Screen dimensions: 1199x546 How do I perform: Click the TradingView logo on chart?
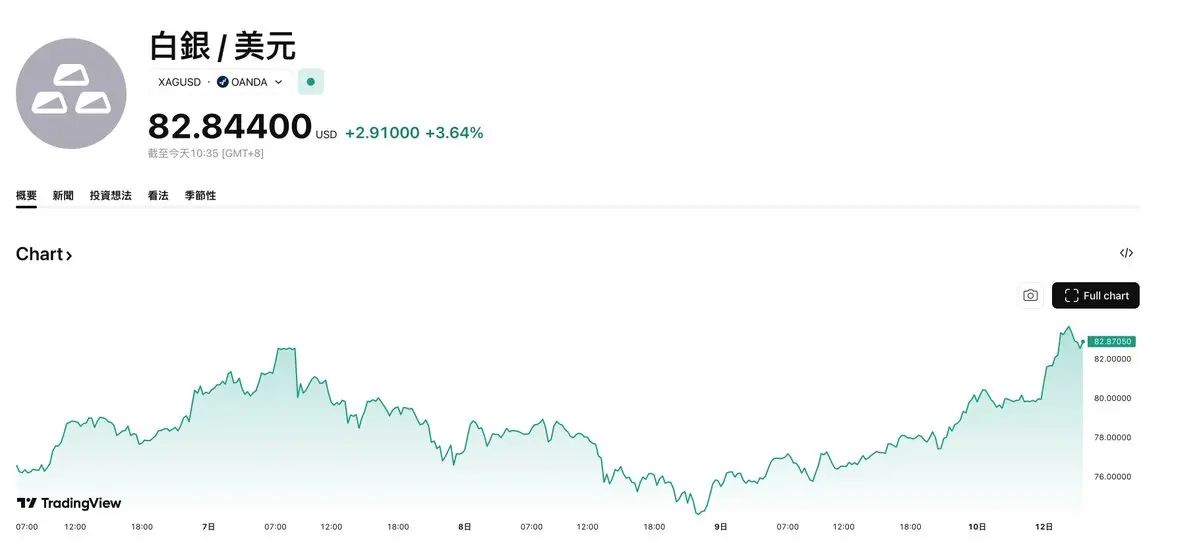(69, 503)
